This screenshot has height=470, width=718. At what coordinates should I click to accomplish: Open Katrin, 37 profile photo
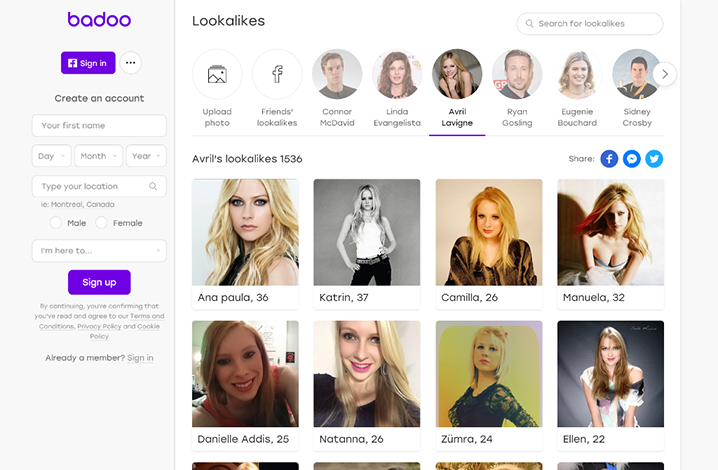click(367, 232)
